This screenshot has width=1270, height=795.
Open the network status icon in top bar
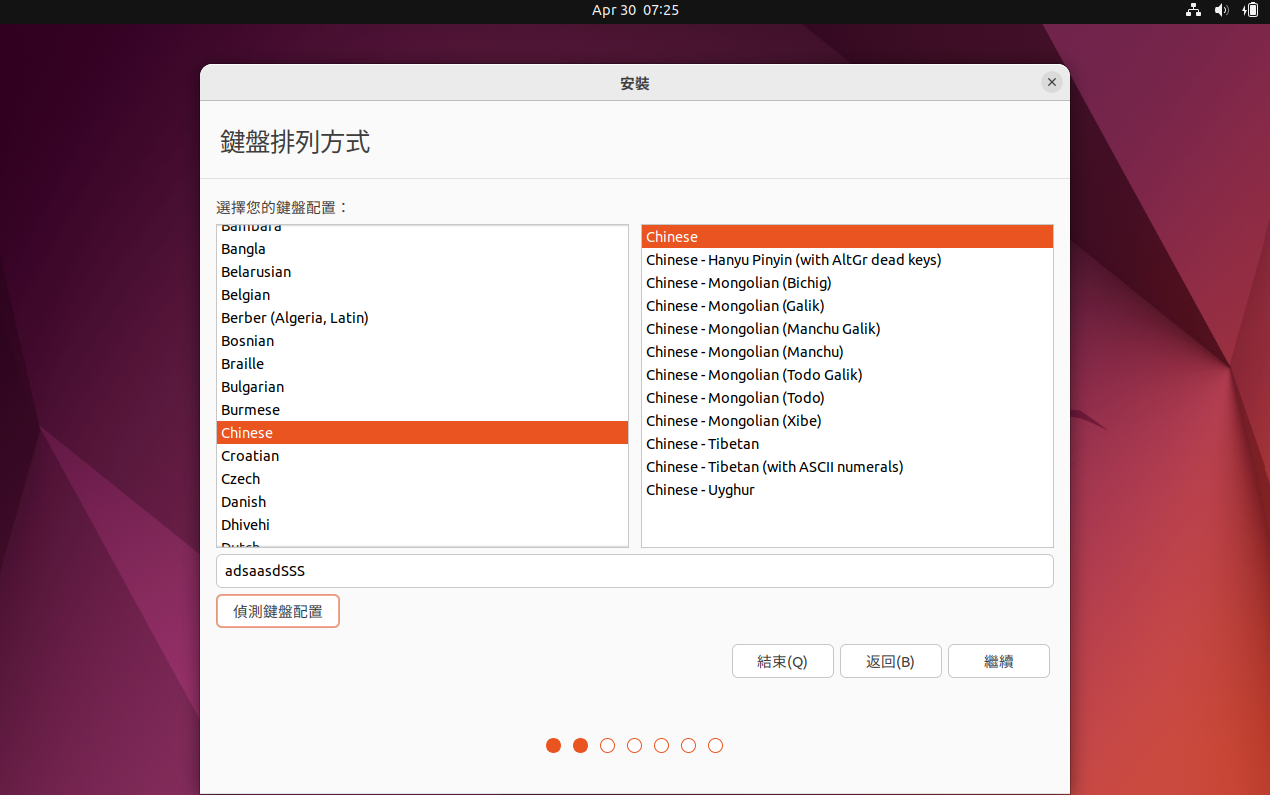[x=1193, y=10]
